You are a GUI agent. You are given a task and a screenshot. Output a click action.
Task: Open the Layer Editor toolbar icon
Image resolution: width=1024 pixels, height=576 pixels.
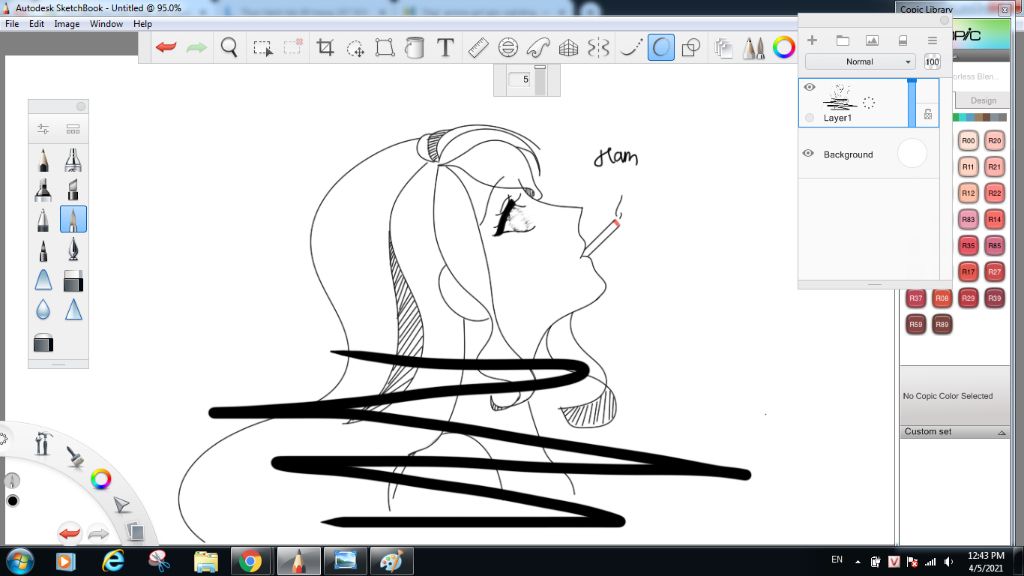coord(723,48)
